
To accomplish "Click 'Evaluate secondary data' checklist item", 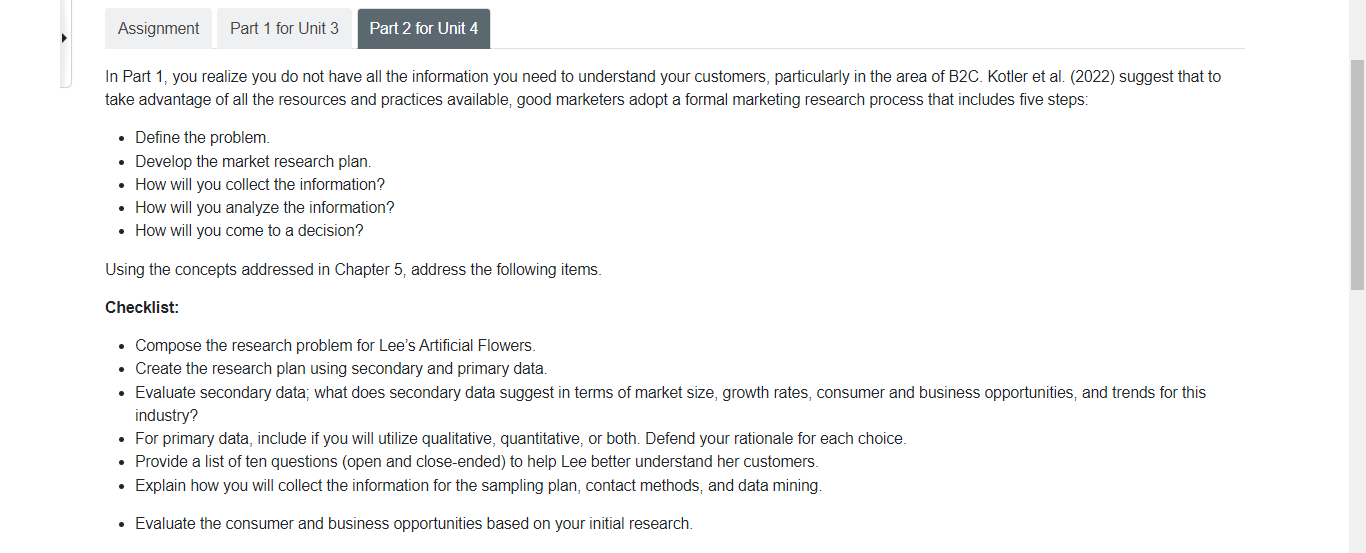I will point(671,404).
